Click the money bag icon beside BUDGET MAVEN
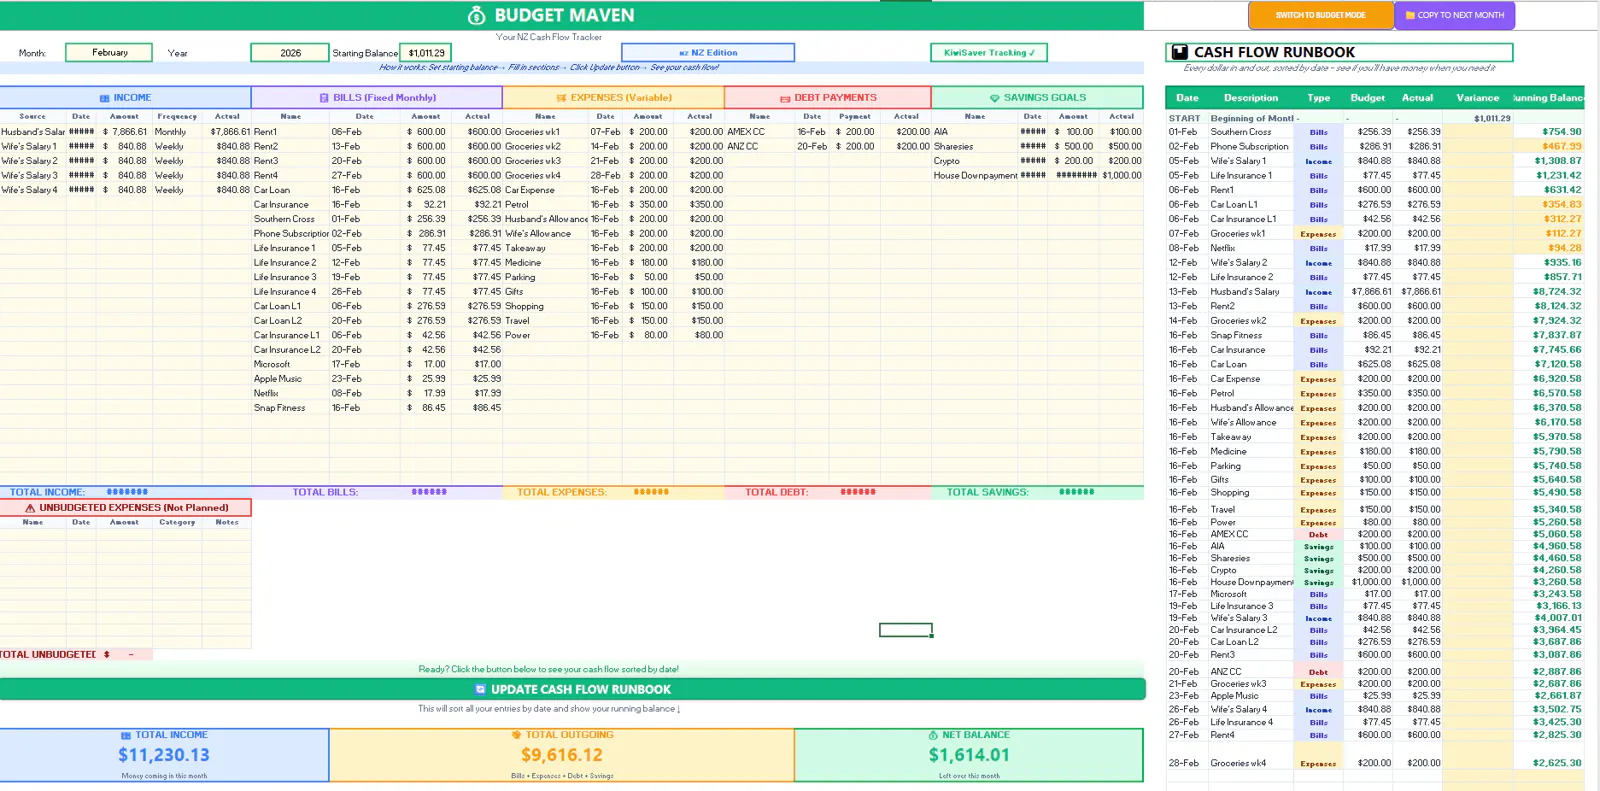 (x=476, y=15)
